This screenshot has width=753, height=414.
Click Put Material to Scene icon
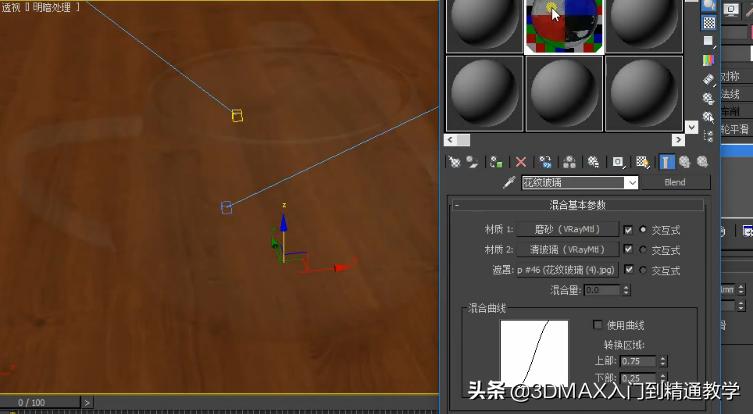point(473,162)
